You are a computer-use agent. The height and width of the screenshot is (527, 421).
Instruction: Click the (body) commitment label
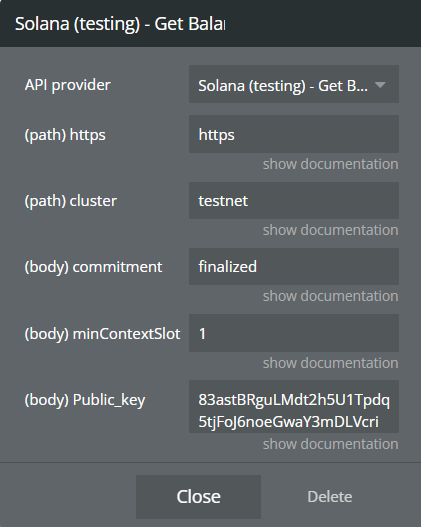93,267
